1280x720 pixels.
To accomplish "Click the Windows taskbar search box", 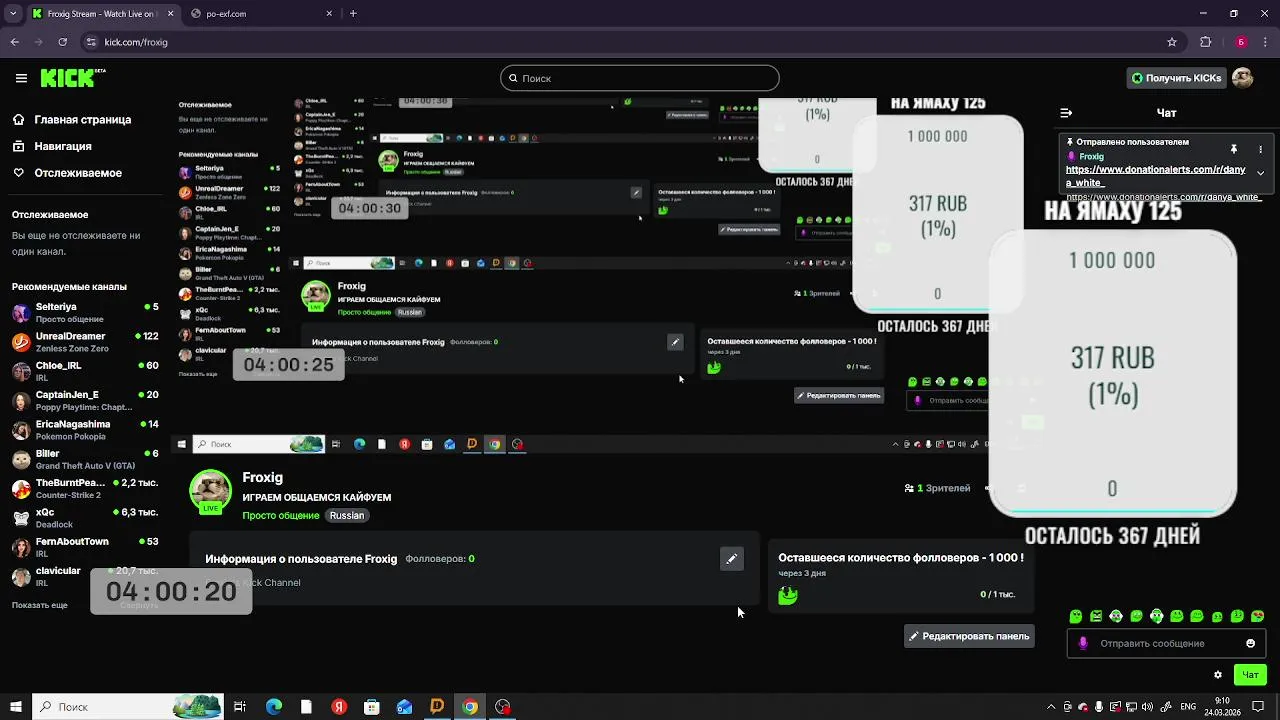I will pyautogui.click(x=127, y=707).
